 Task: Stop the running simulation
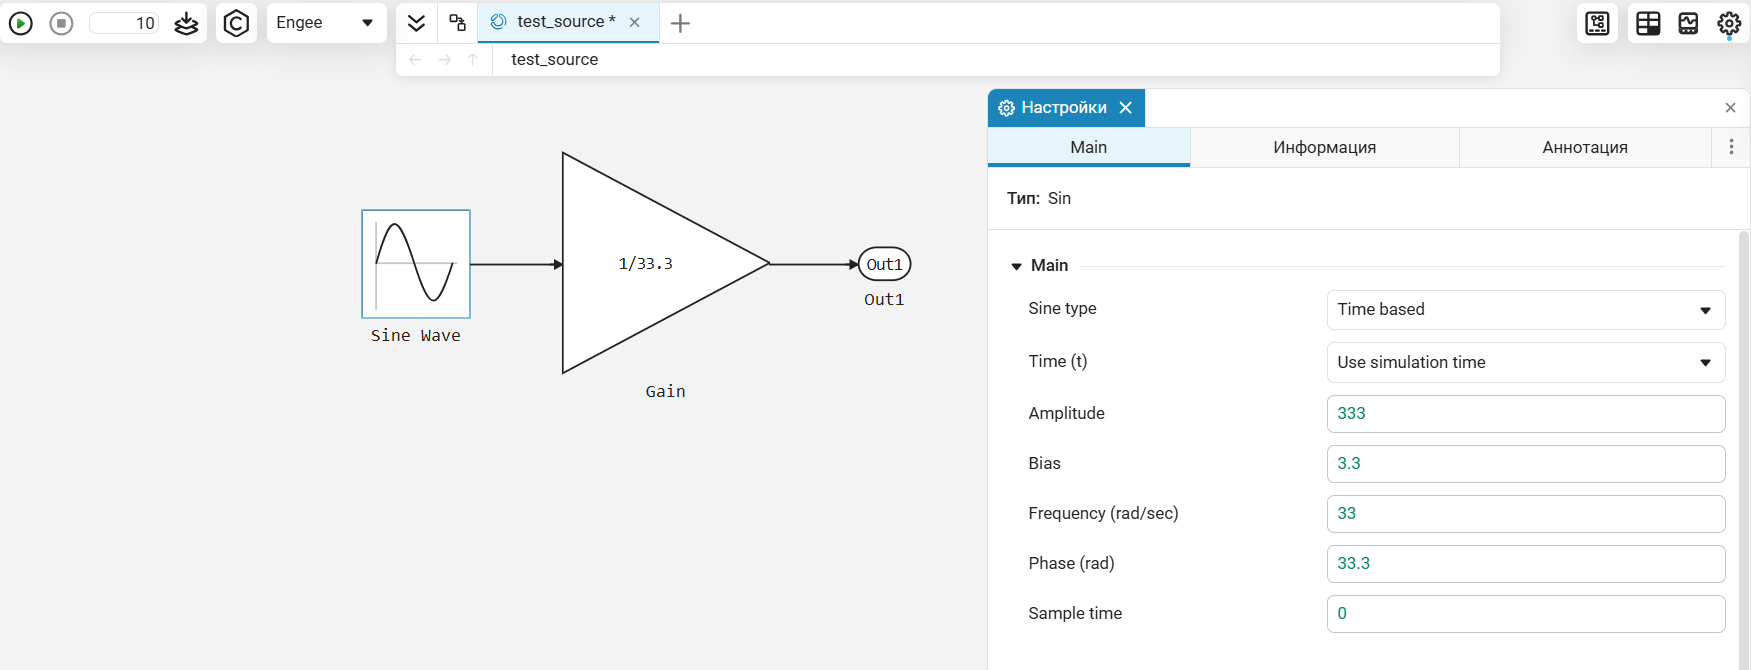pyautogui.click(x=61, y=23)
